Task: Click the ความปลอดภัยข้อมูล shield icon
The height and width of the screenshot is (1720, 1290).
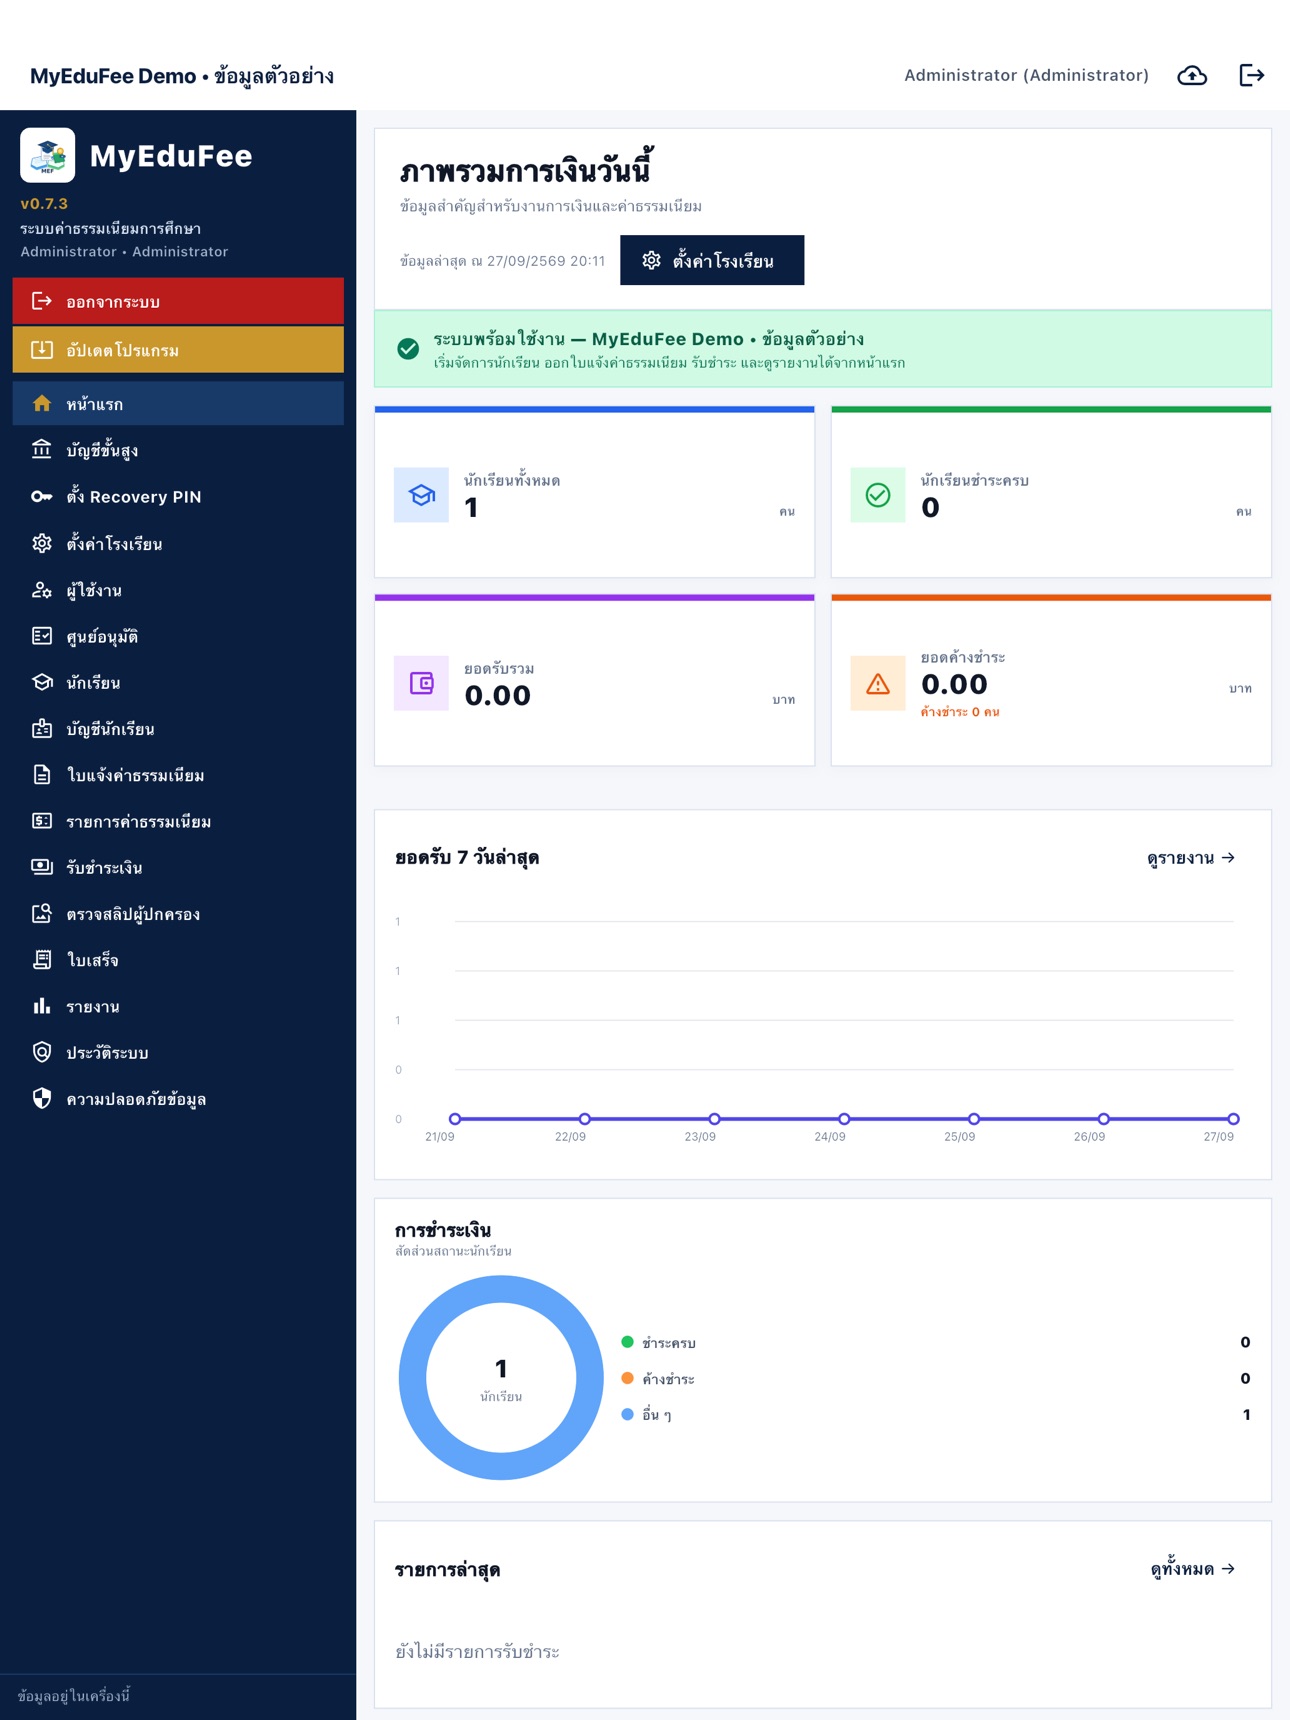Action: click(42, 1099)
